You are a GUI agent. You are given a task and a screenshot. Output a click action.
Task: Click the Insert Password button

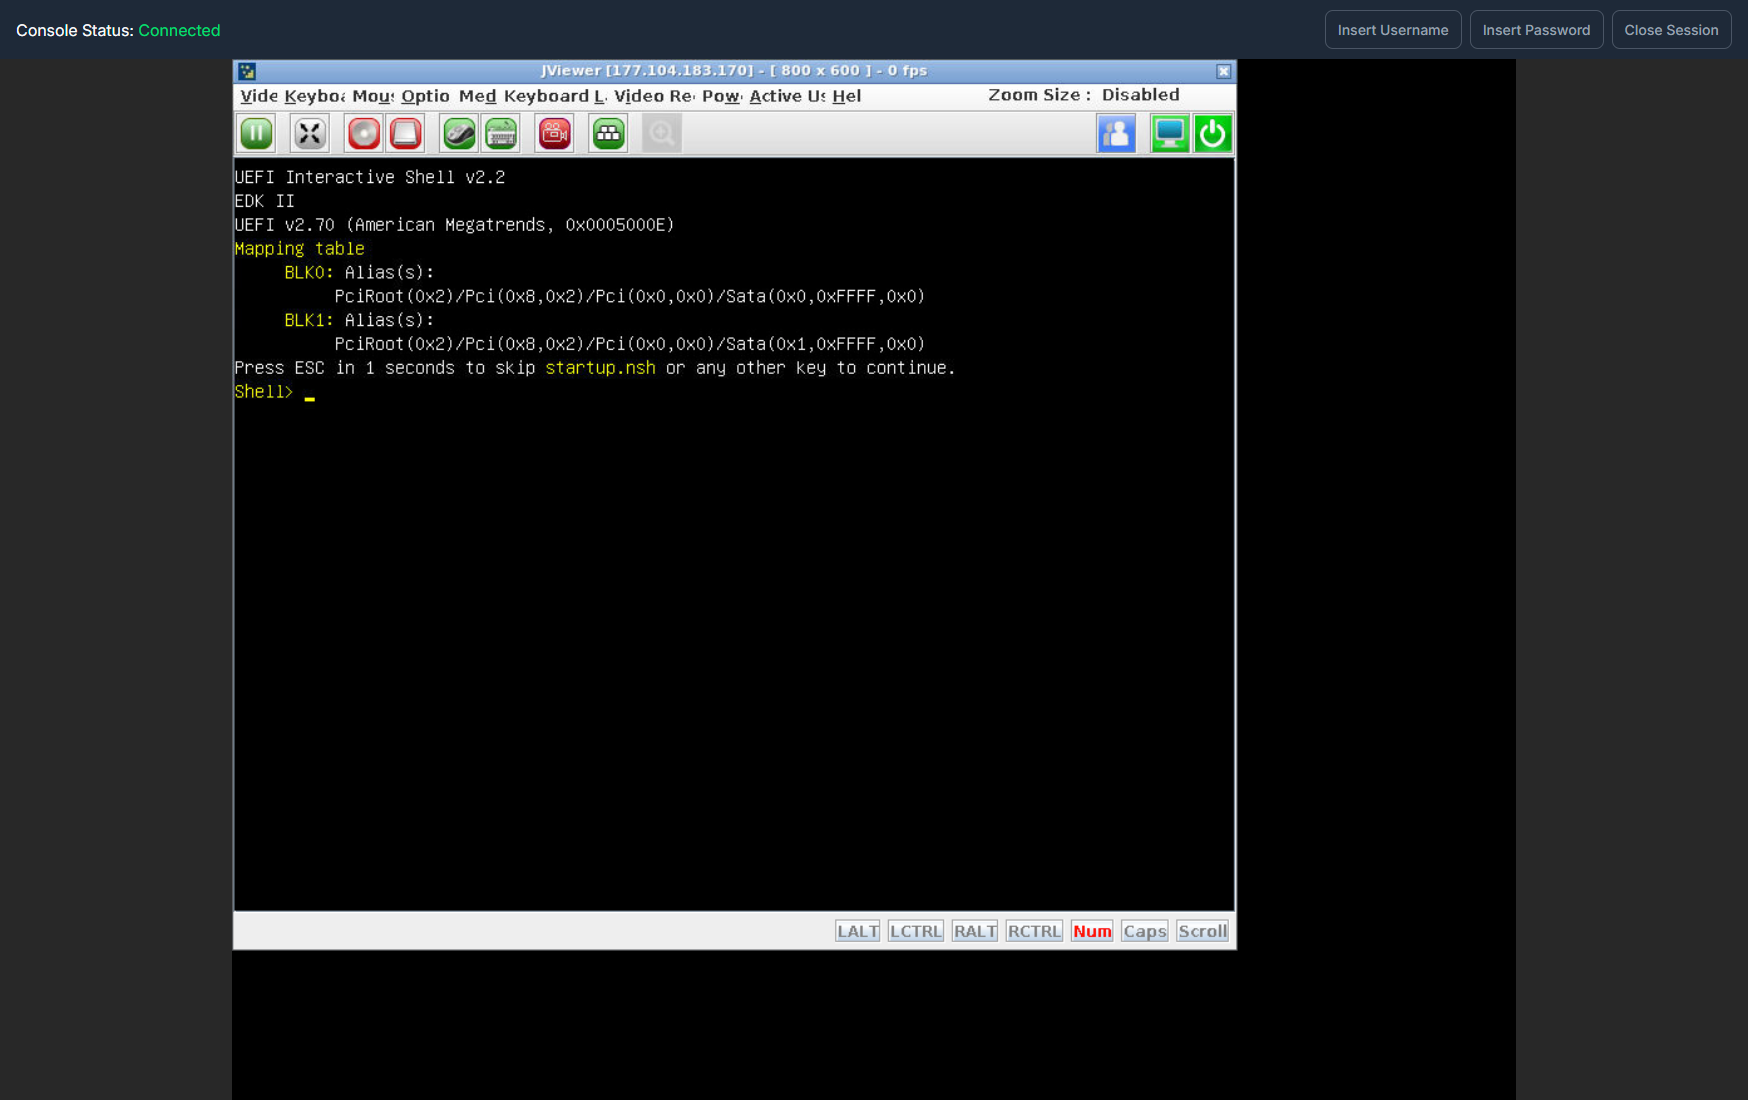pyautogui.click(x=1536, y=30)
